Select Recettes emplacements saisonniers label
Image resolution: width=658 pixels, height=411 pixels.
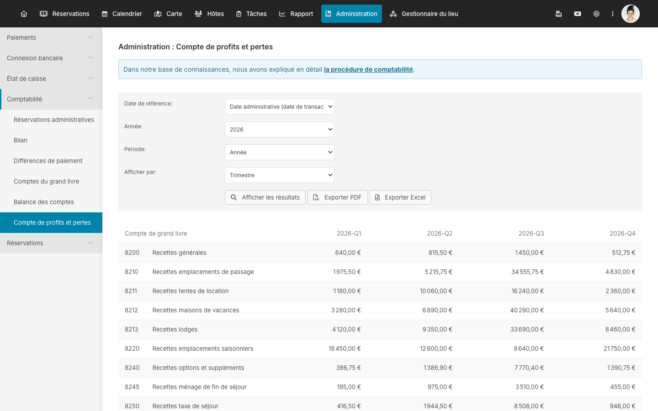tap(203, 348)
